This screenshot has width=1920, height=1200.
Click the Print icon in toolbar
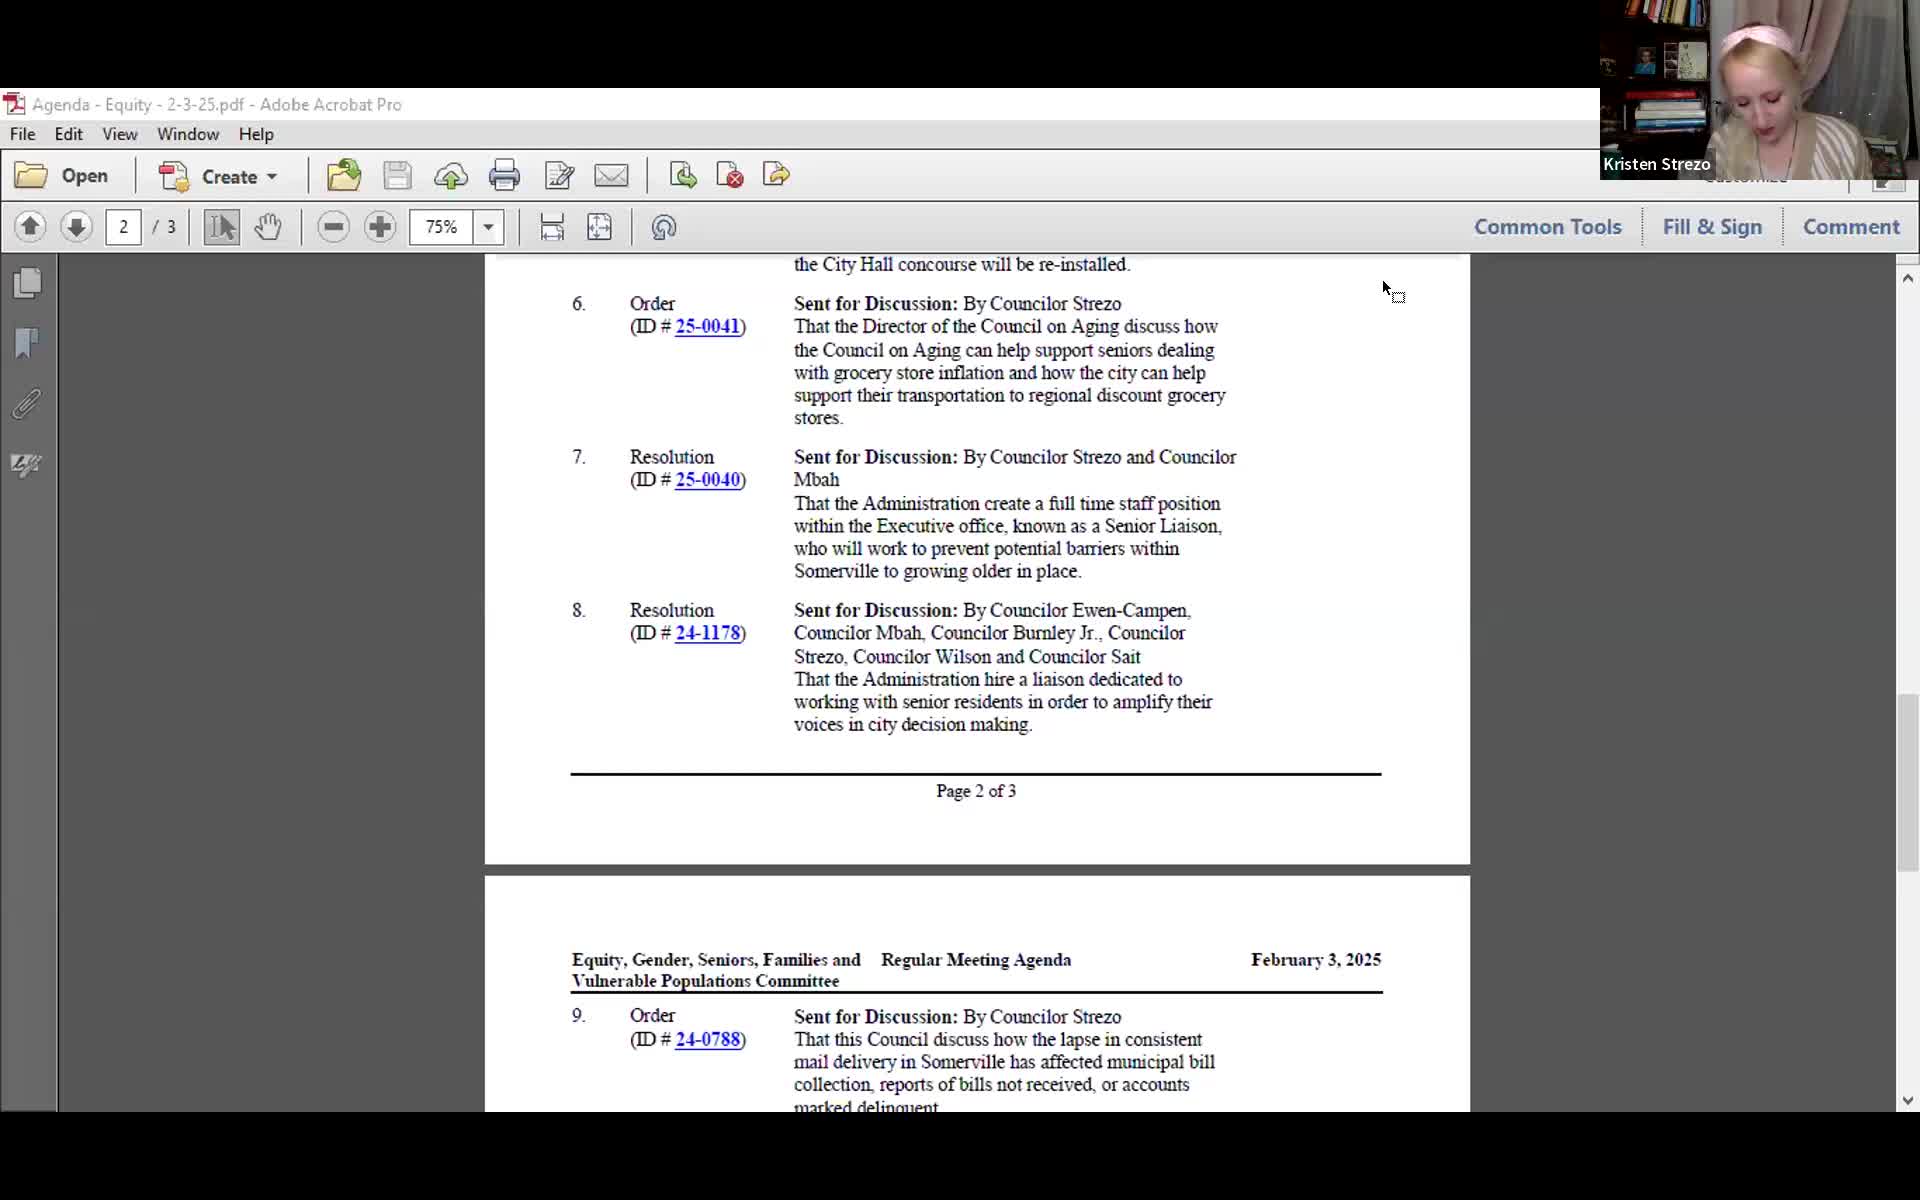pos(504,176)
